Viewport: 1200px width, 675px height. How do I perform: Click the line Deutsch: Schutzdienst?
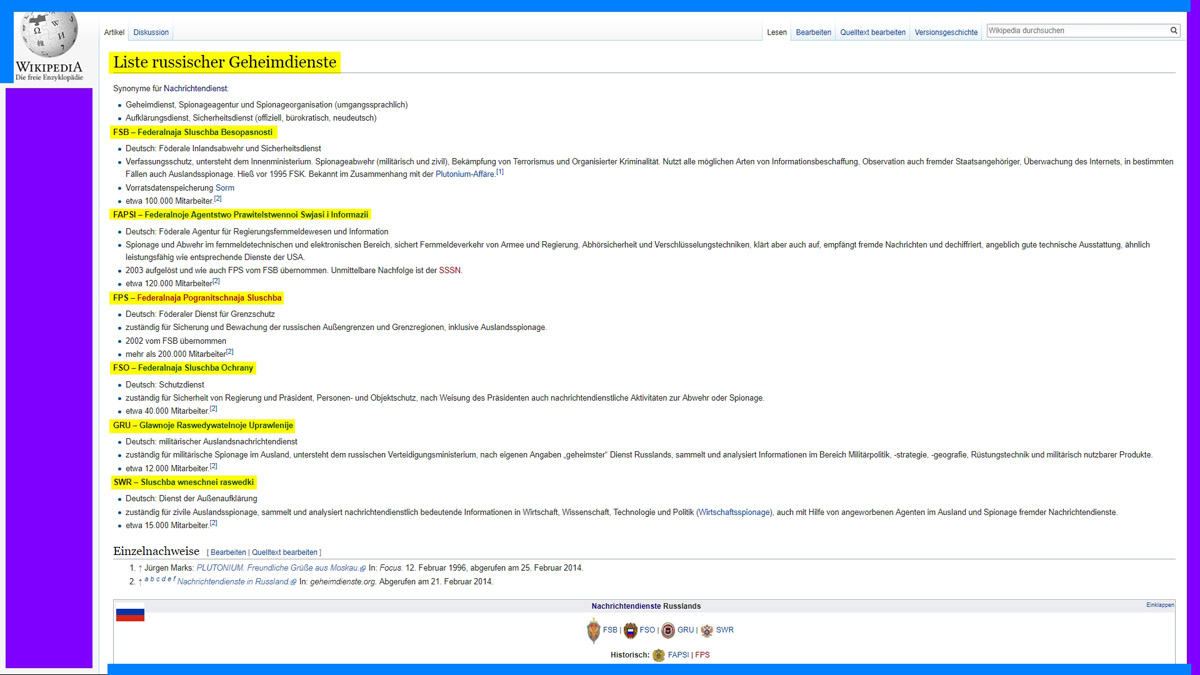(x=165, y=384)
